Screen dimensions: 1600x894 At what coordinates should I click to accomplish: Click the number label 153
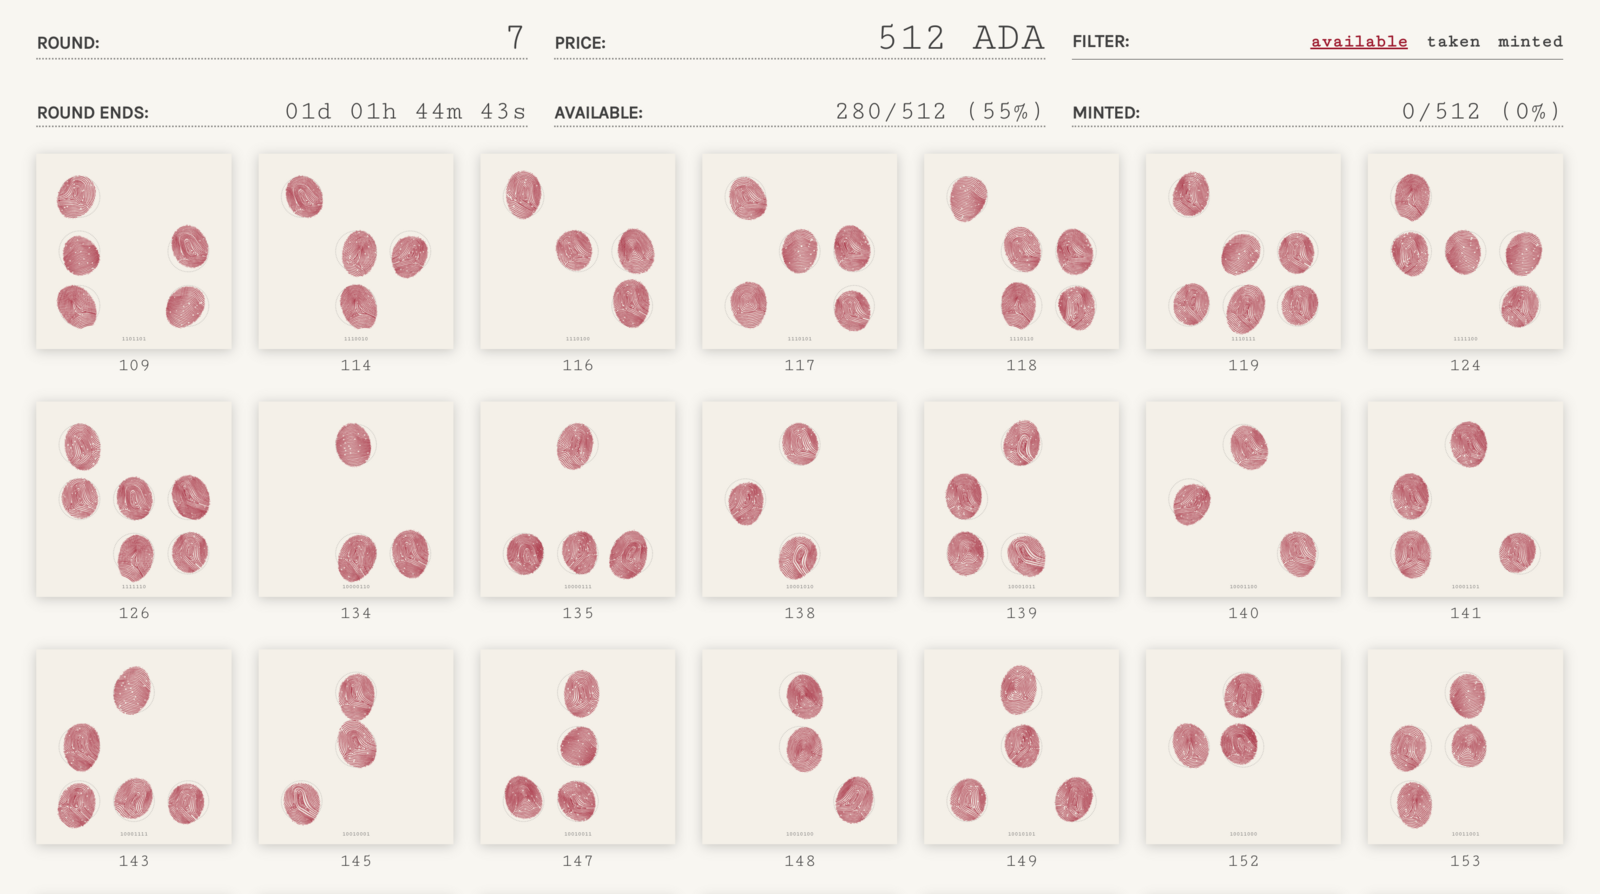(x=1465, y=861)
